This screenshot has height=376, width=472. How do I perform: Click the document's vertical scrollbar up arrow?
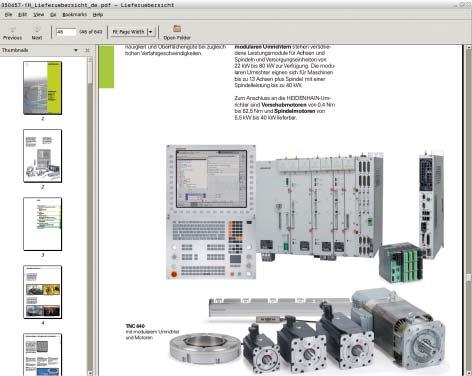click(x=469, y=48)
